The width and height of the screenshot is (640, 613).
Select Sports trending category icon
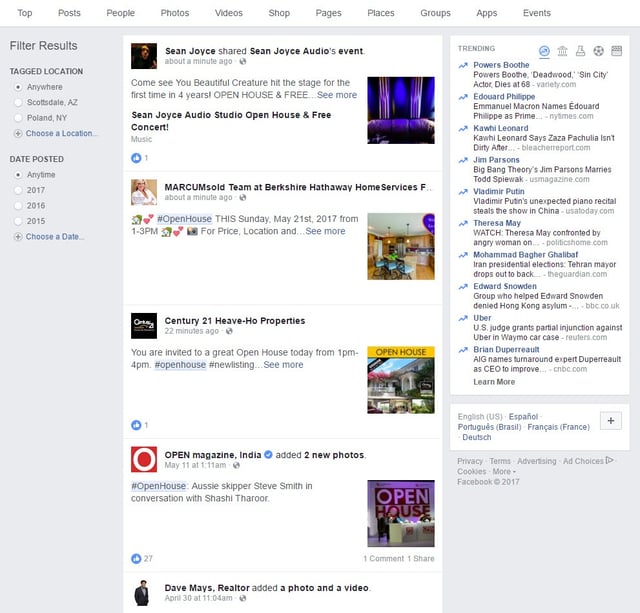pyautogui.click(x=598, y=51)
